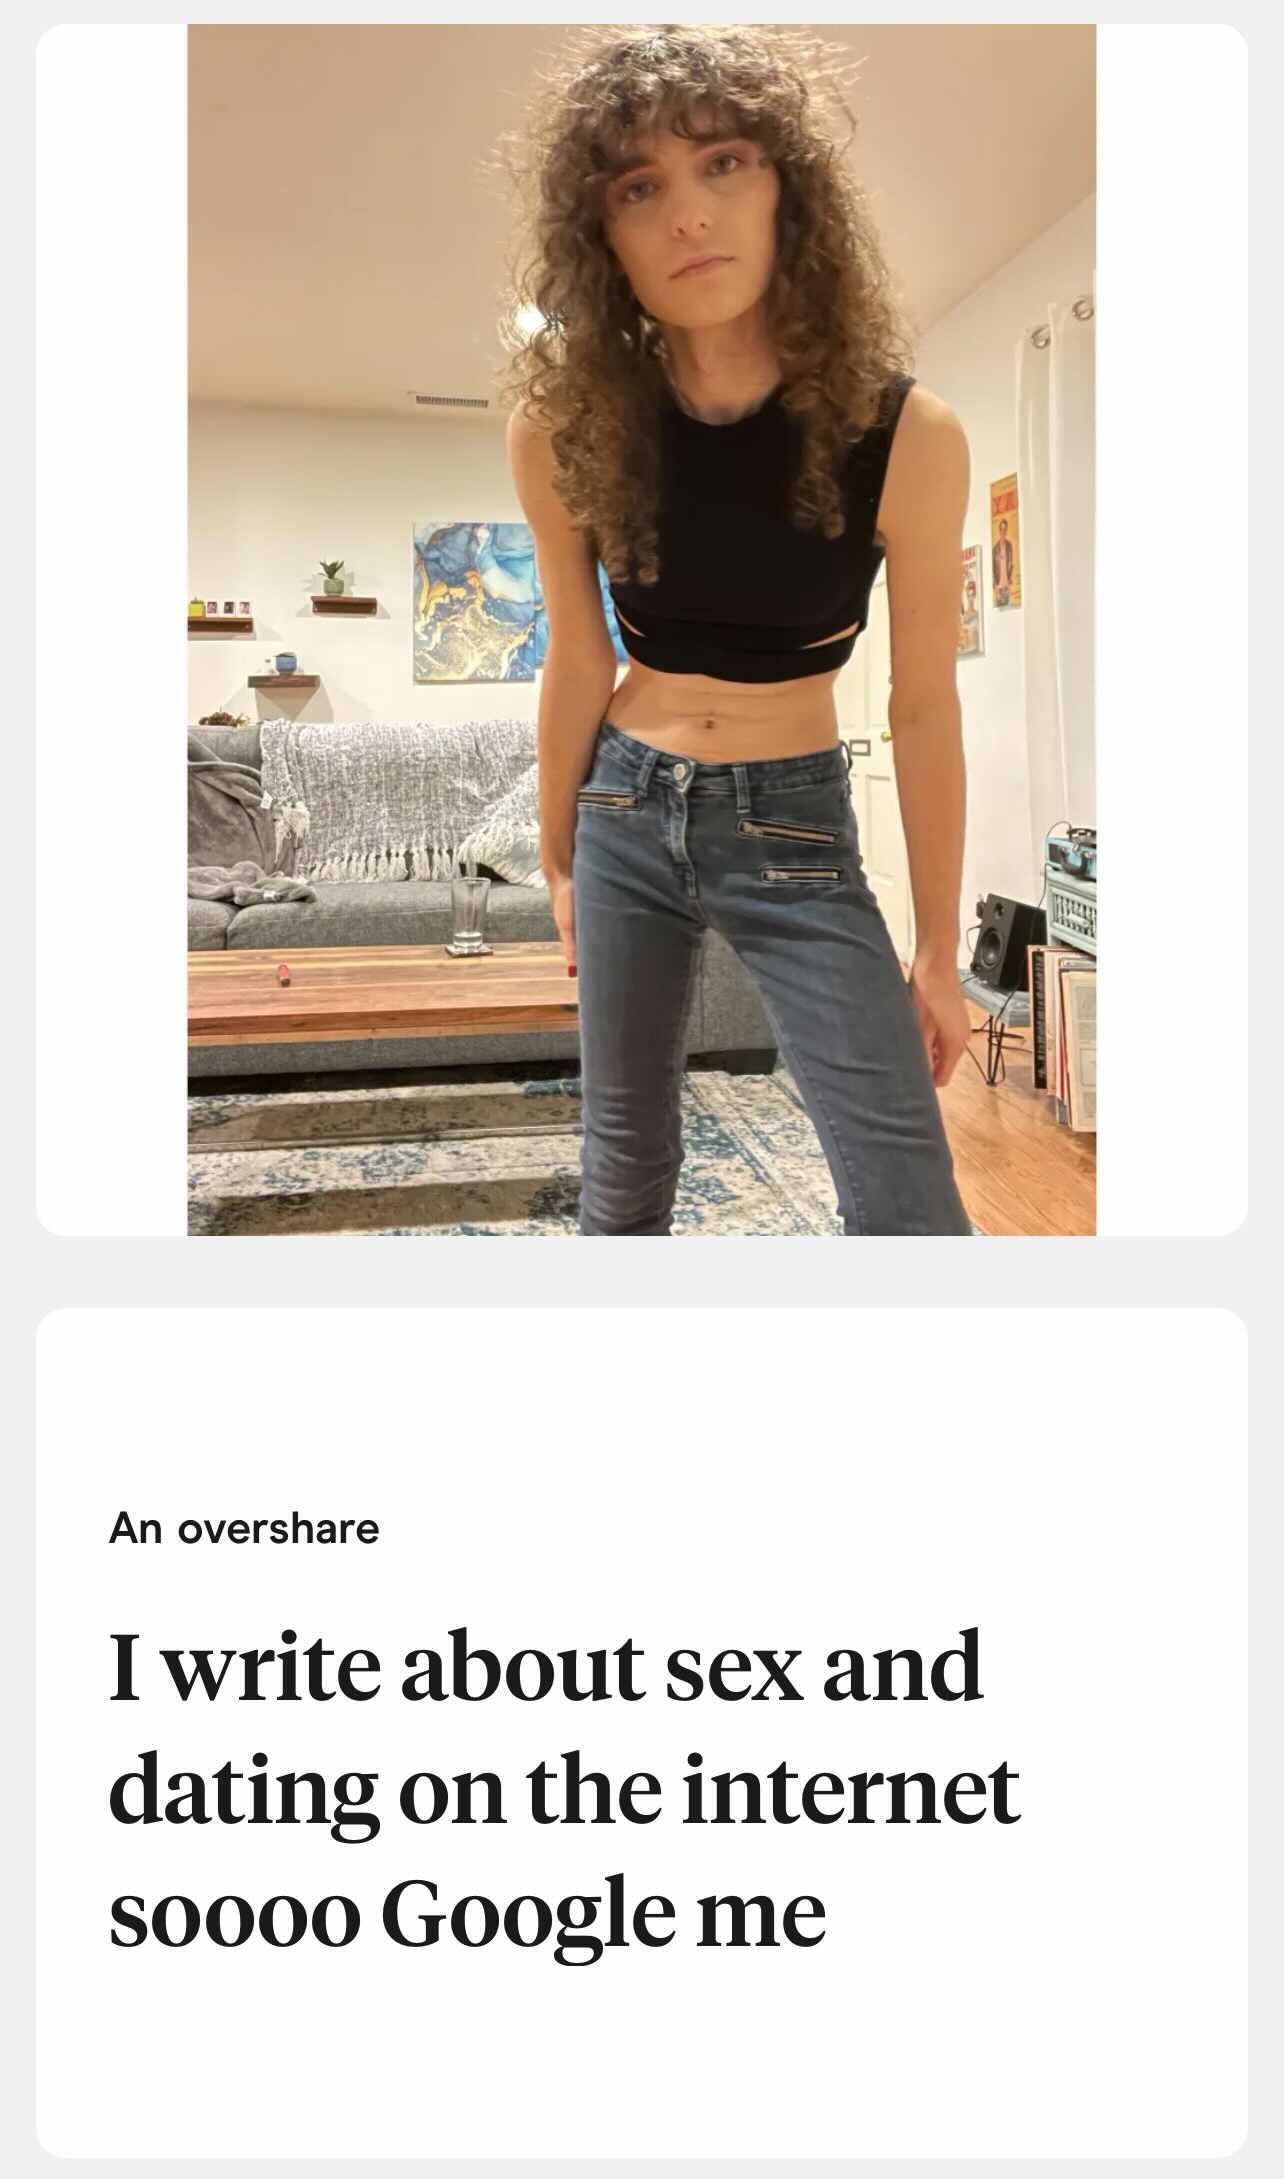This screenshot has height=2179, width=1284.
Task: Tap the line 'dating on the internet'
Action: [564, 1790]
